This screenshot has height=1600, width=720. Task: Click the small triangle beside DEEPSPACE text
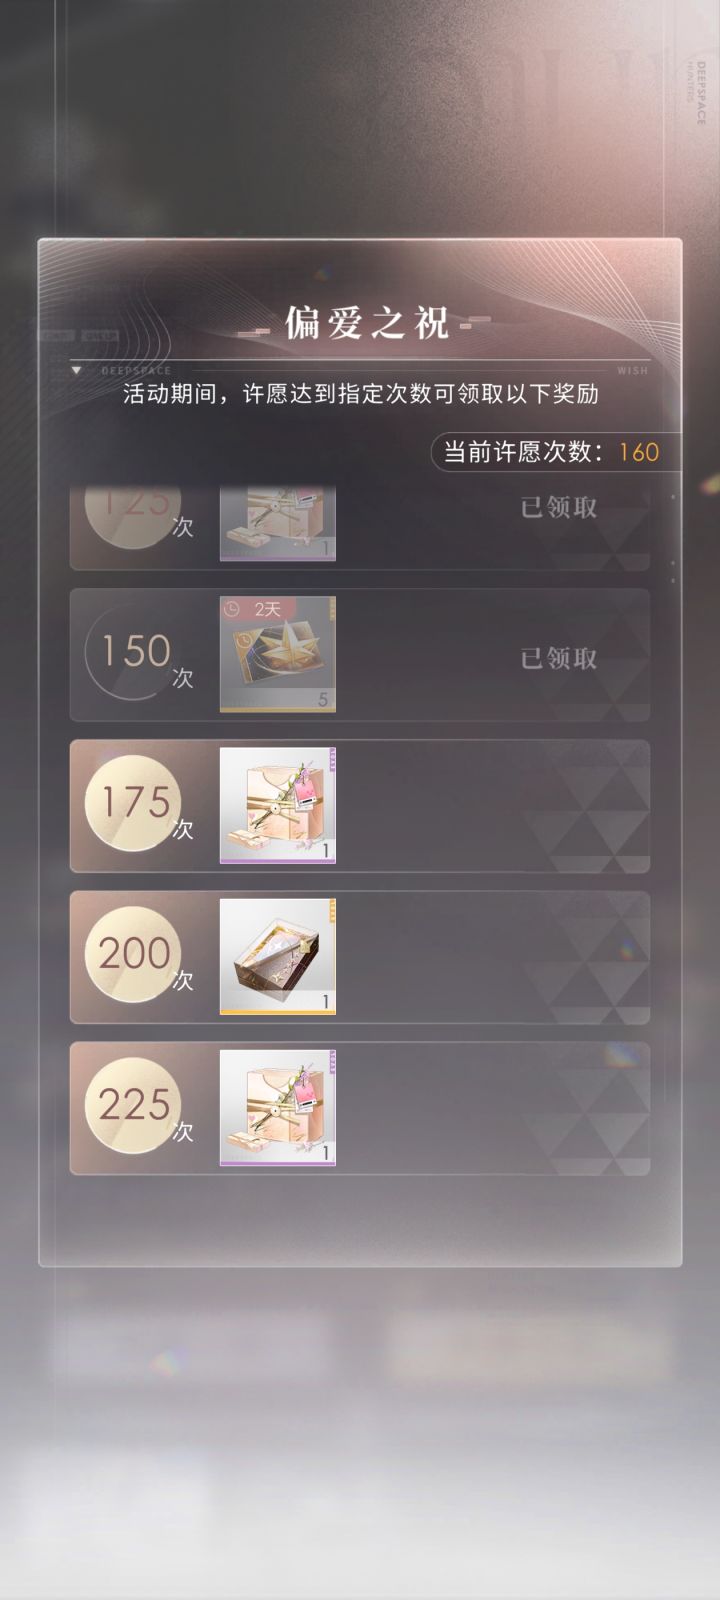(x=77, y=370)
